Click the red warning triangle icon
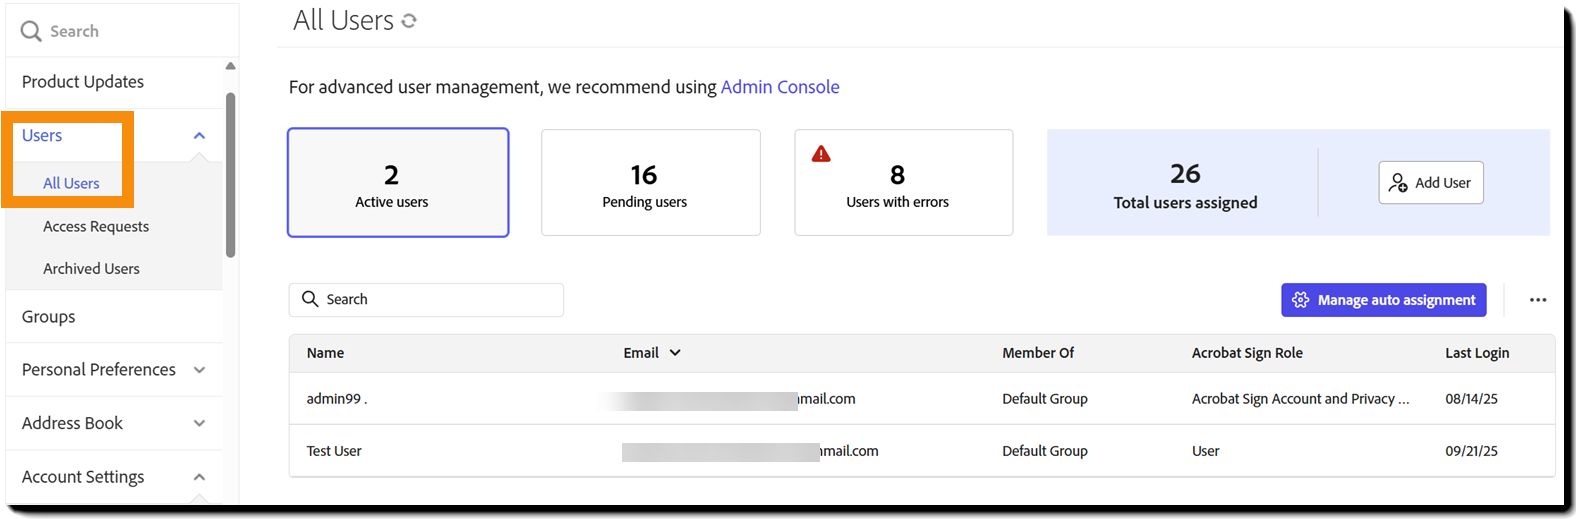The height and width of the screenshot is (519, 1576). click(821, 154)
